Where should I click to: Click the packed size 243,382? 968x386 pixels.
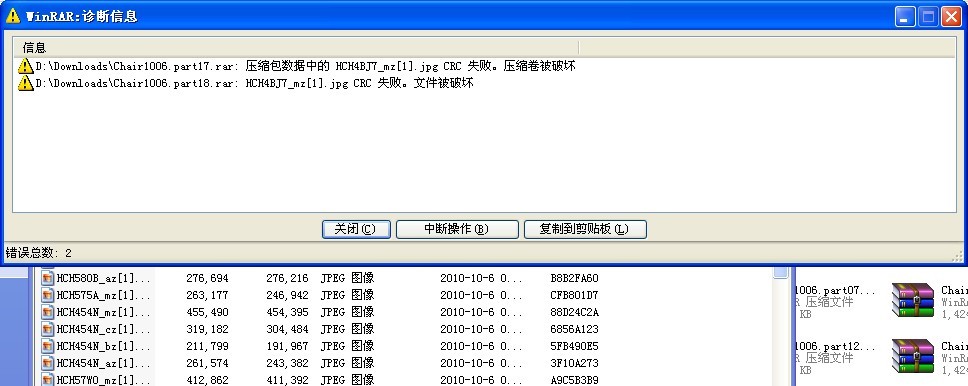287,363
